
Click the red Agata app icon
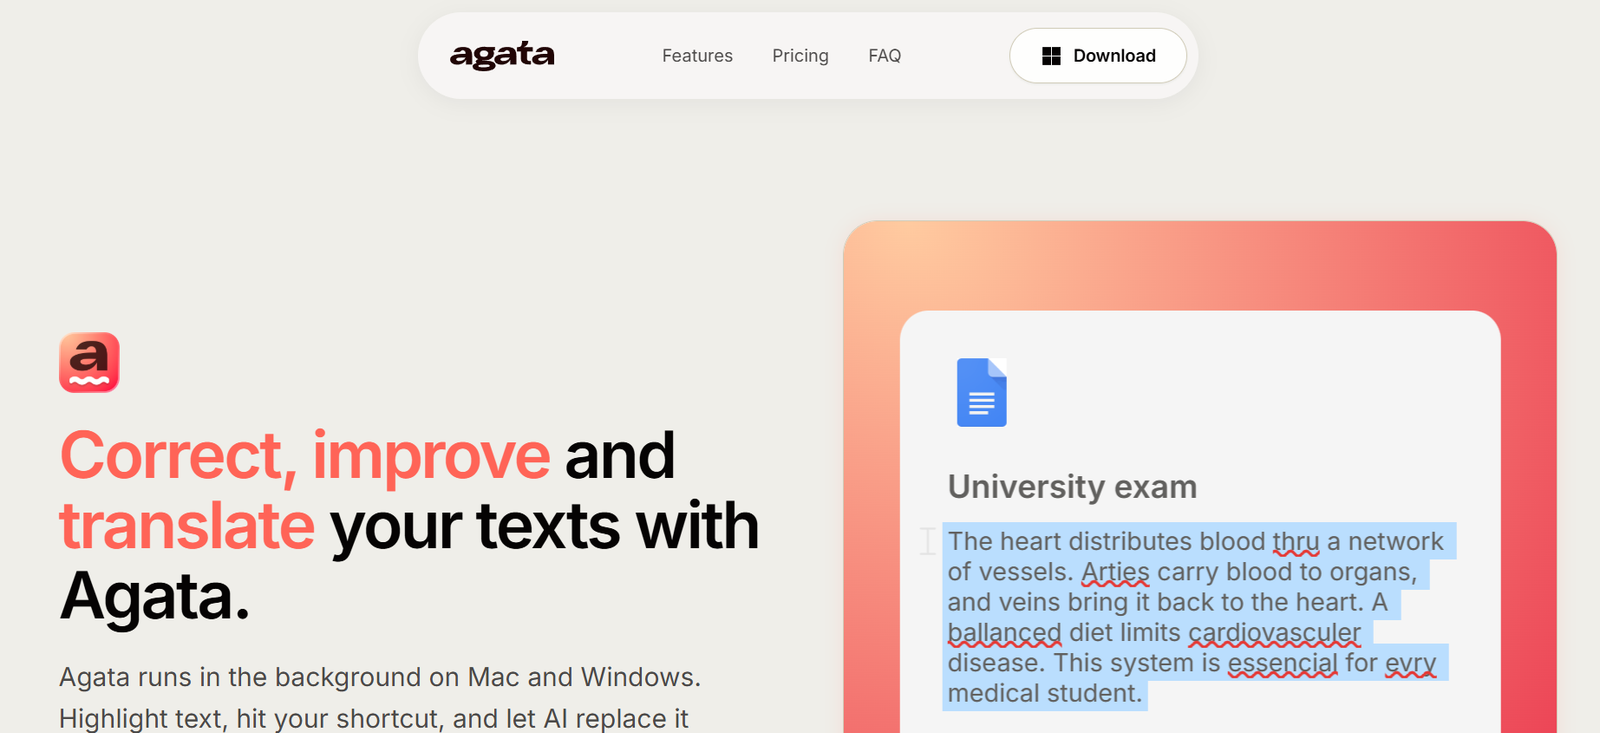(89, 362)
